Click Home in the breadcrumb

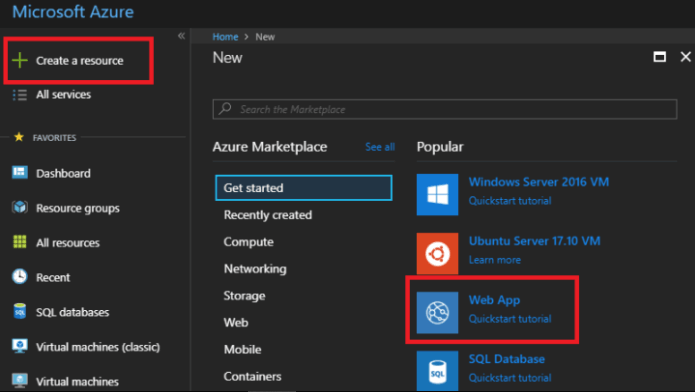[x=225, y=37]
